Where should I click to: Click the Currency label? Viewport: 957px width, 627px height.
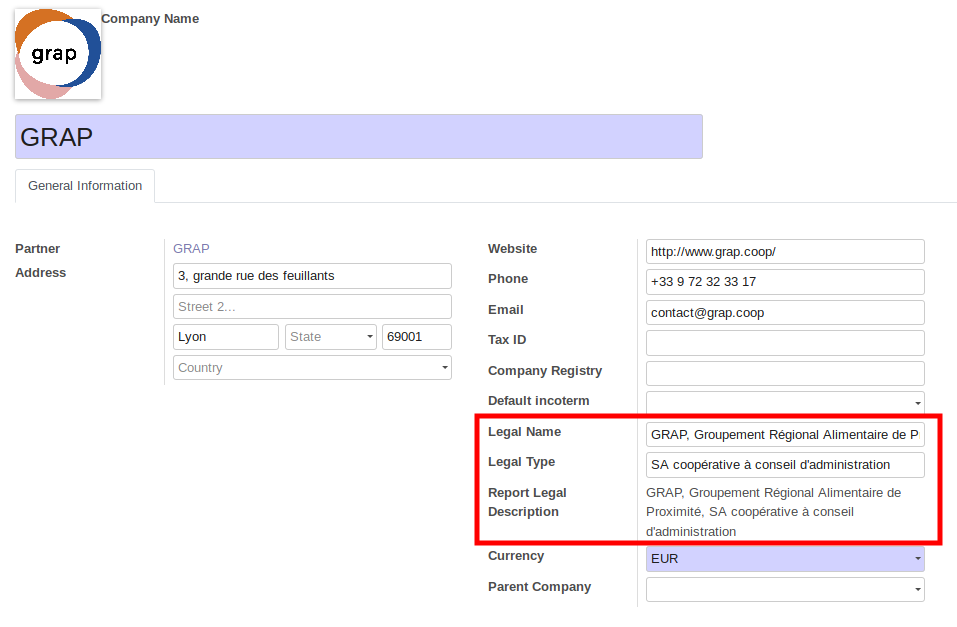[516, 556]
